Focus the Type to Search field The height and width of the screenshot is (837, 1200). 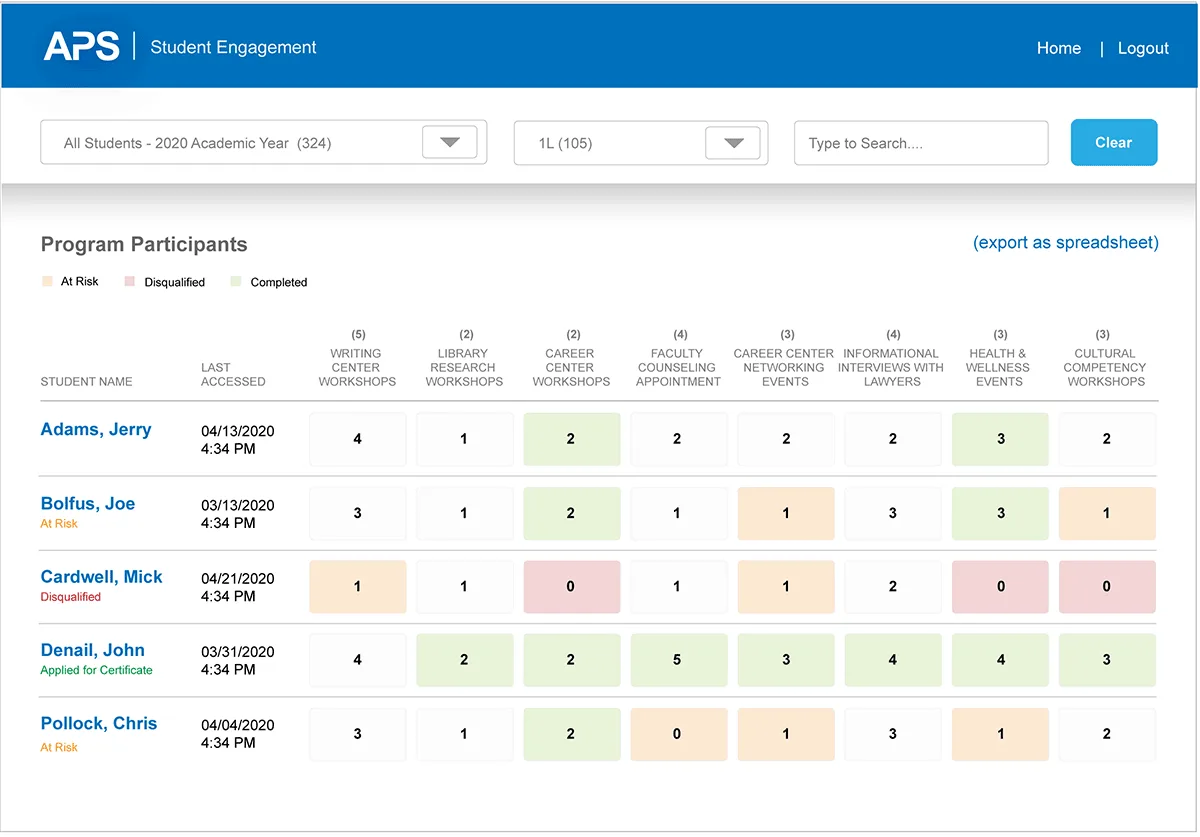coord(920,143)
